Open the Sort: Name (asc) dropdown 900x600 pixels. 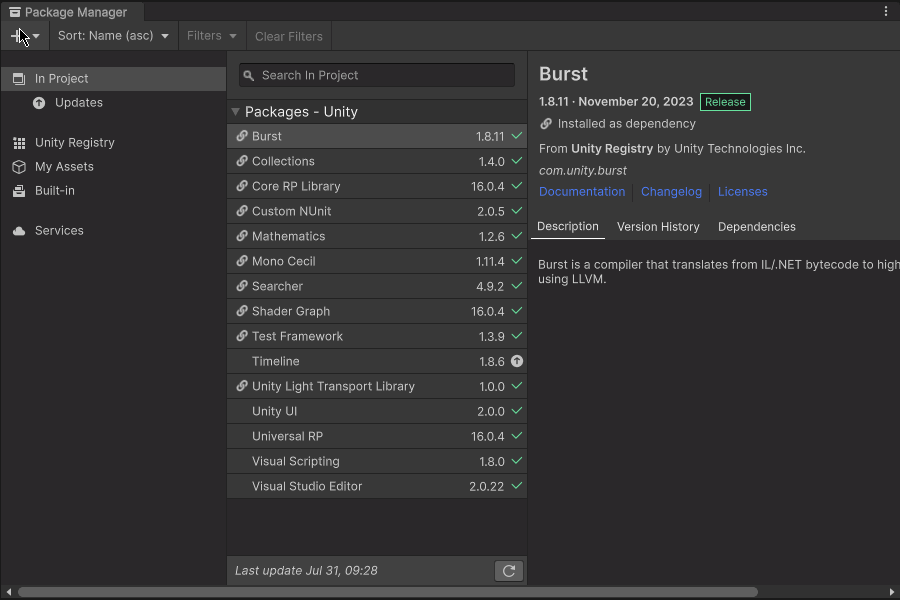point(113,36)
